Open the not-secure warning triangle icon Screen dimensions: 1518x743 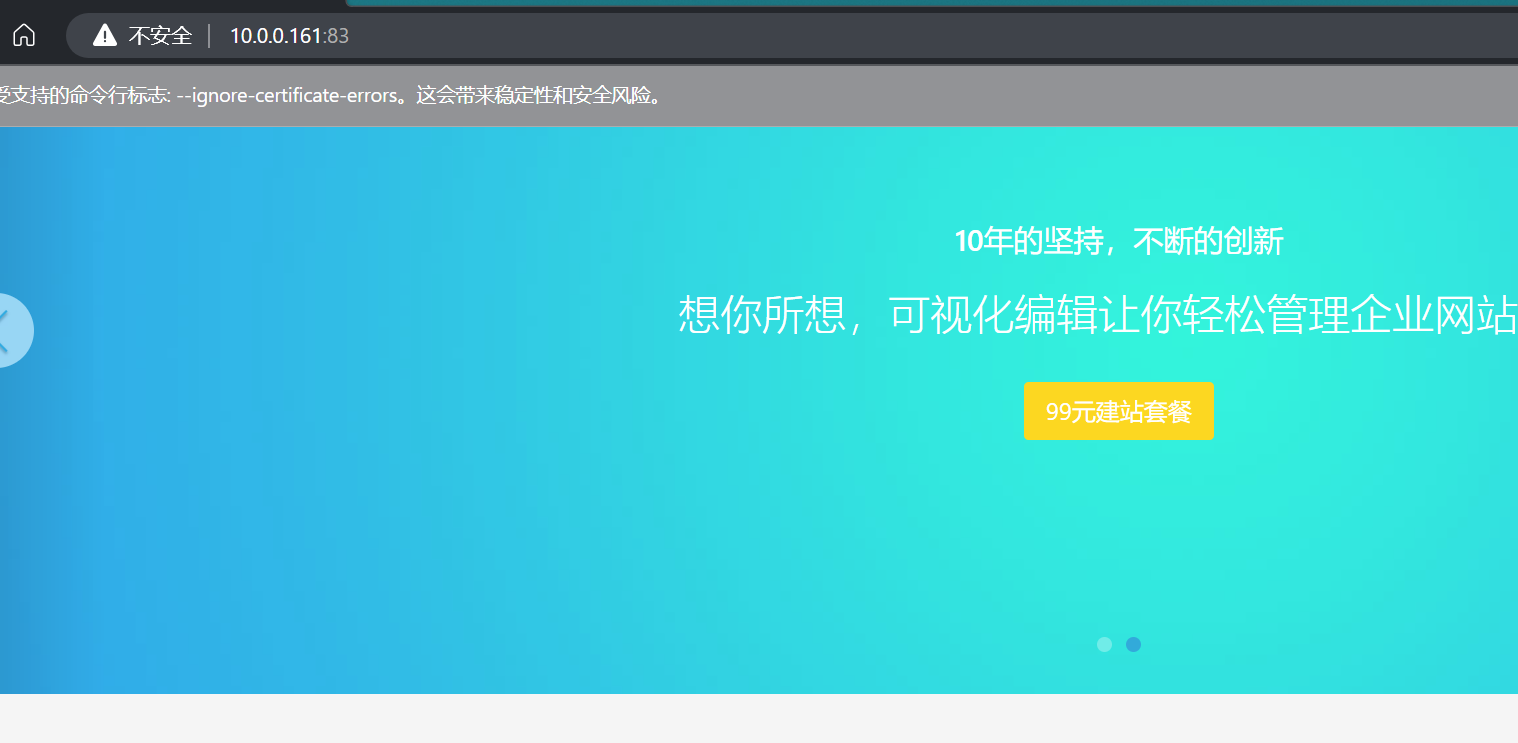(105, 36)
